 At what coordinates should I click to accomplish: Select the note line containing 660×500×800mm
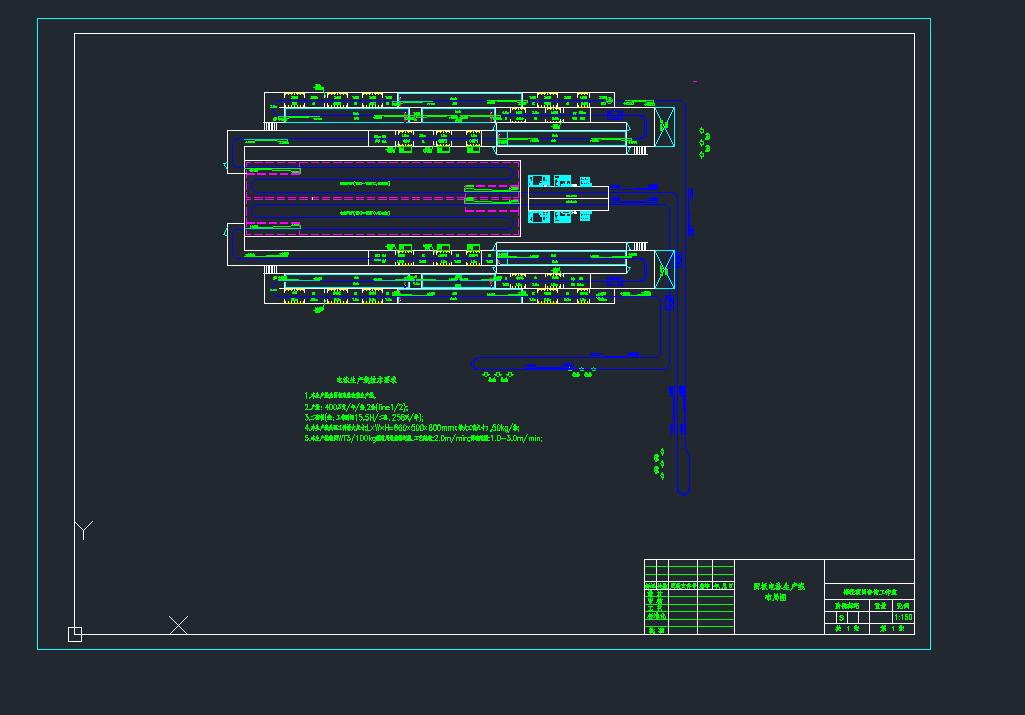click(412, 427)
